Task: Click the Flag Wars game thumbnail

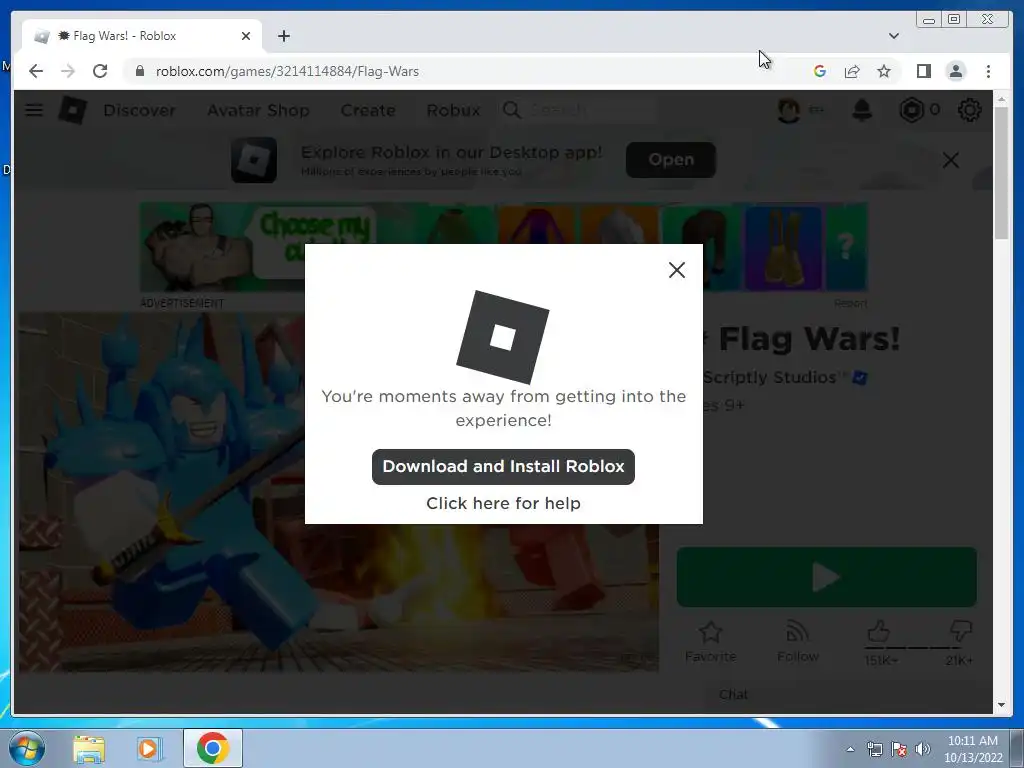Action: [338, 492]
